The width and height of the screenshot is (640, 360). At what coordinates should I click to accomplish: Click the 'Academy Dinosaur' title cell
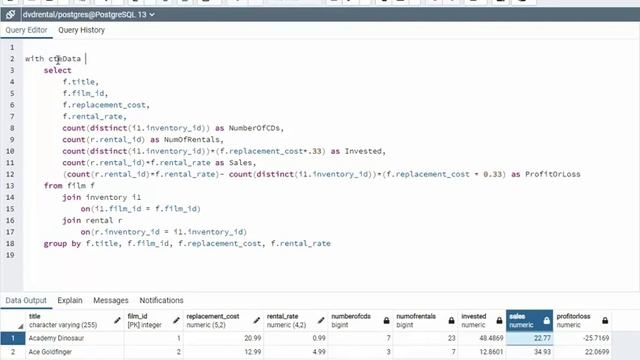coord(75,338)
